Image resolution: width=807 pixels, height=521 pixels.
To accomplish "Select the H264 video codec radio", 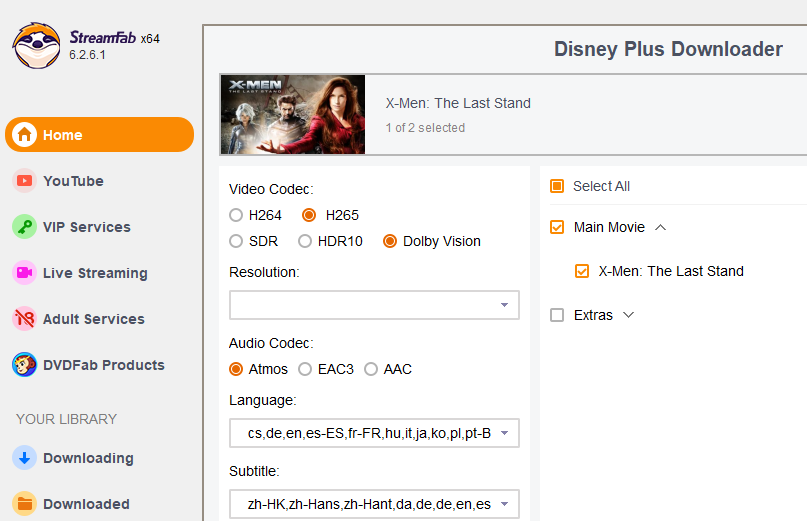I will tap(236, 215).
